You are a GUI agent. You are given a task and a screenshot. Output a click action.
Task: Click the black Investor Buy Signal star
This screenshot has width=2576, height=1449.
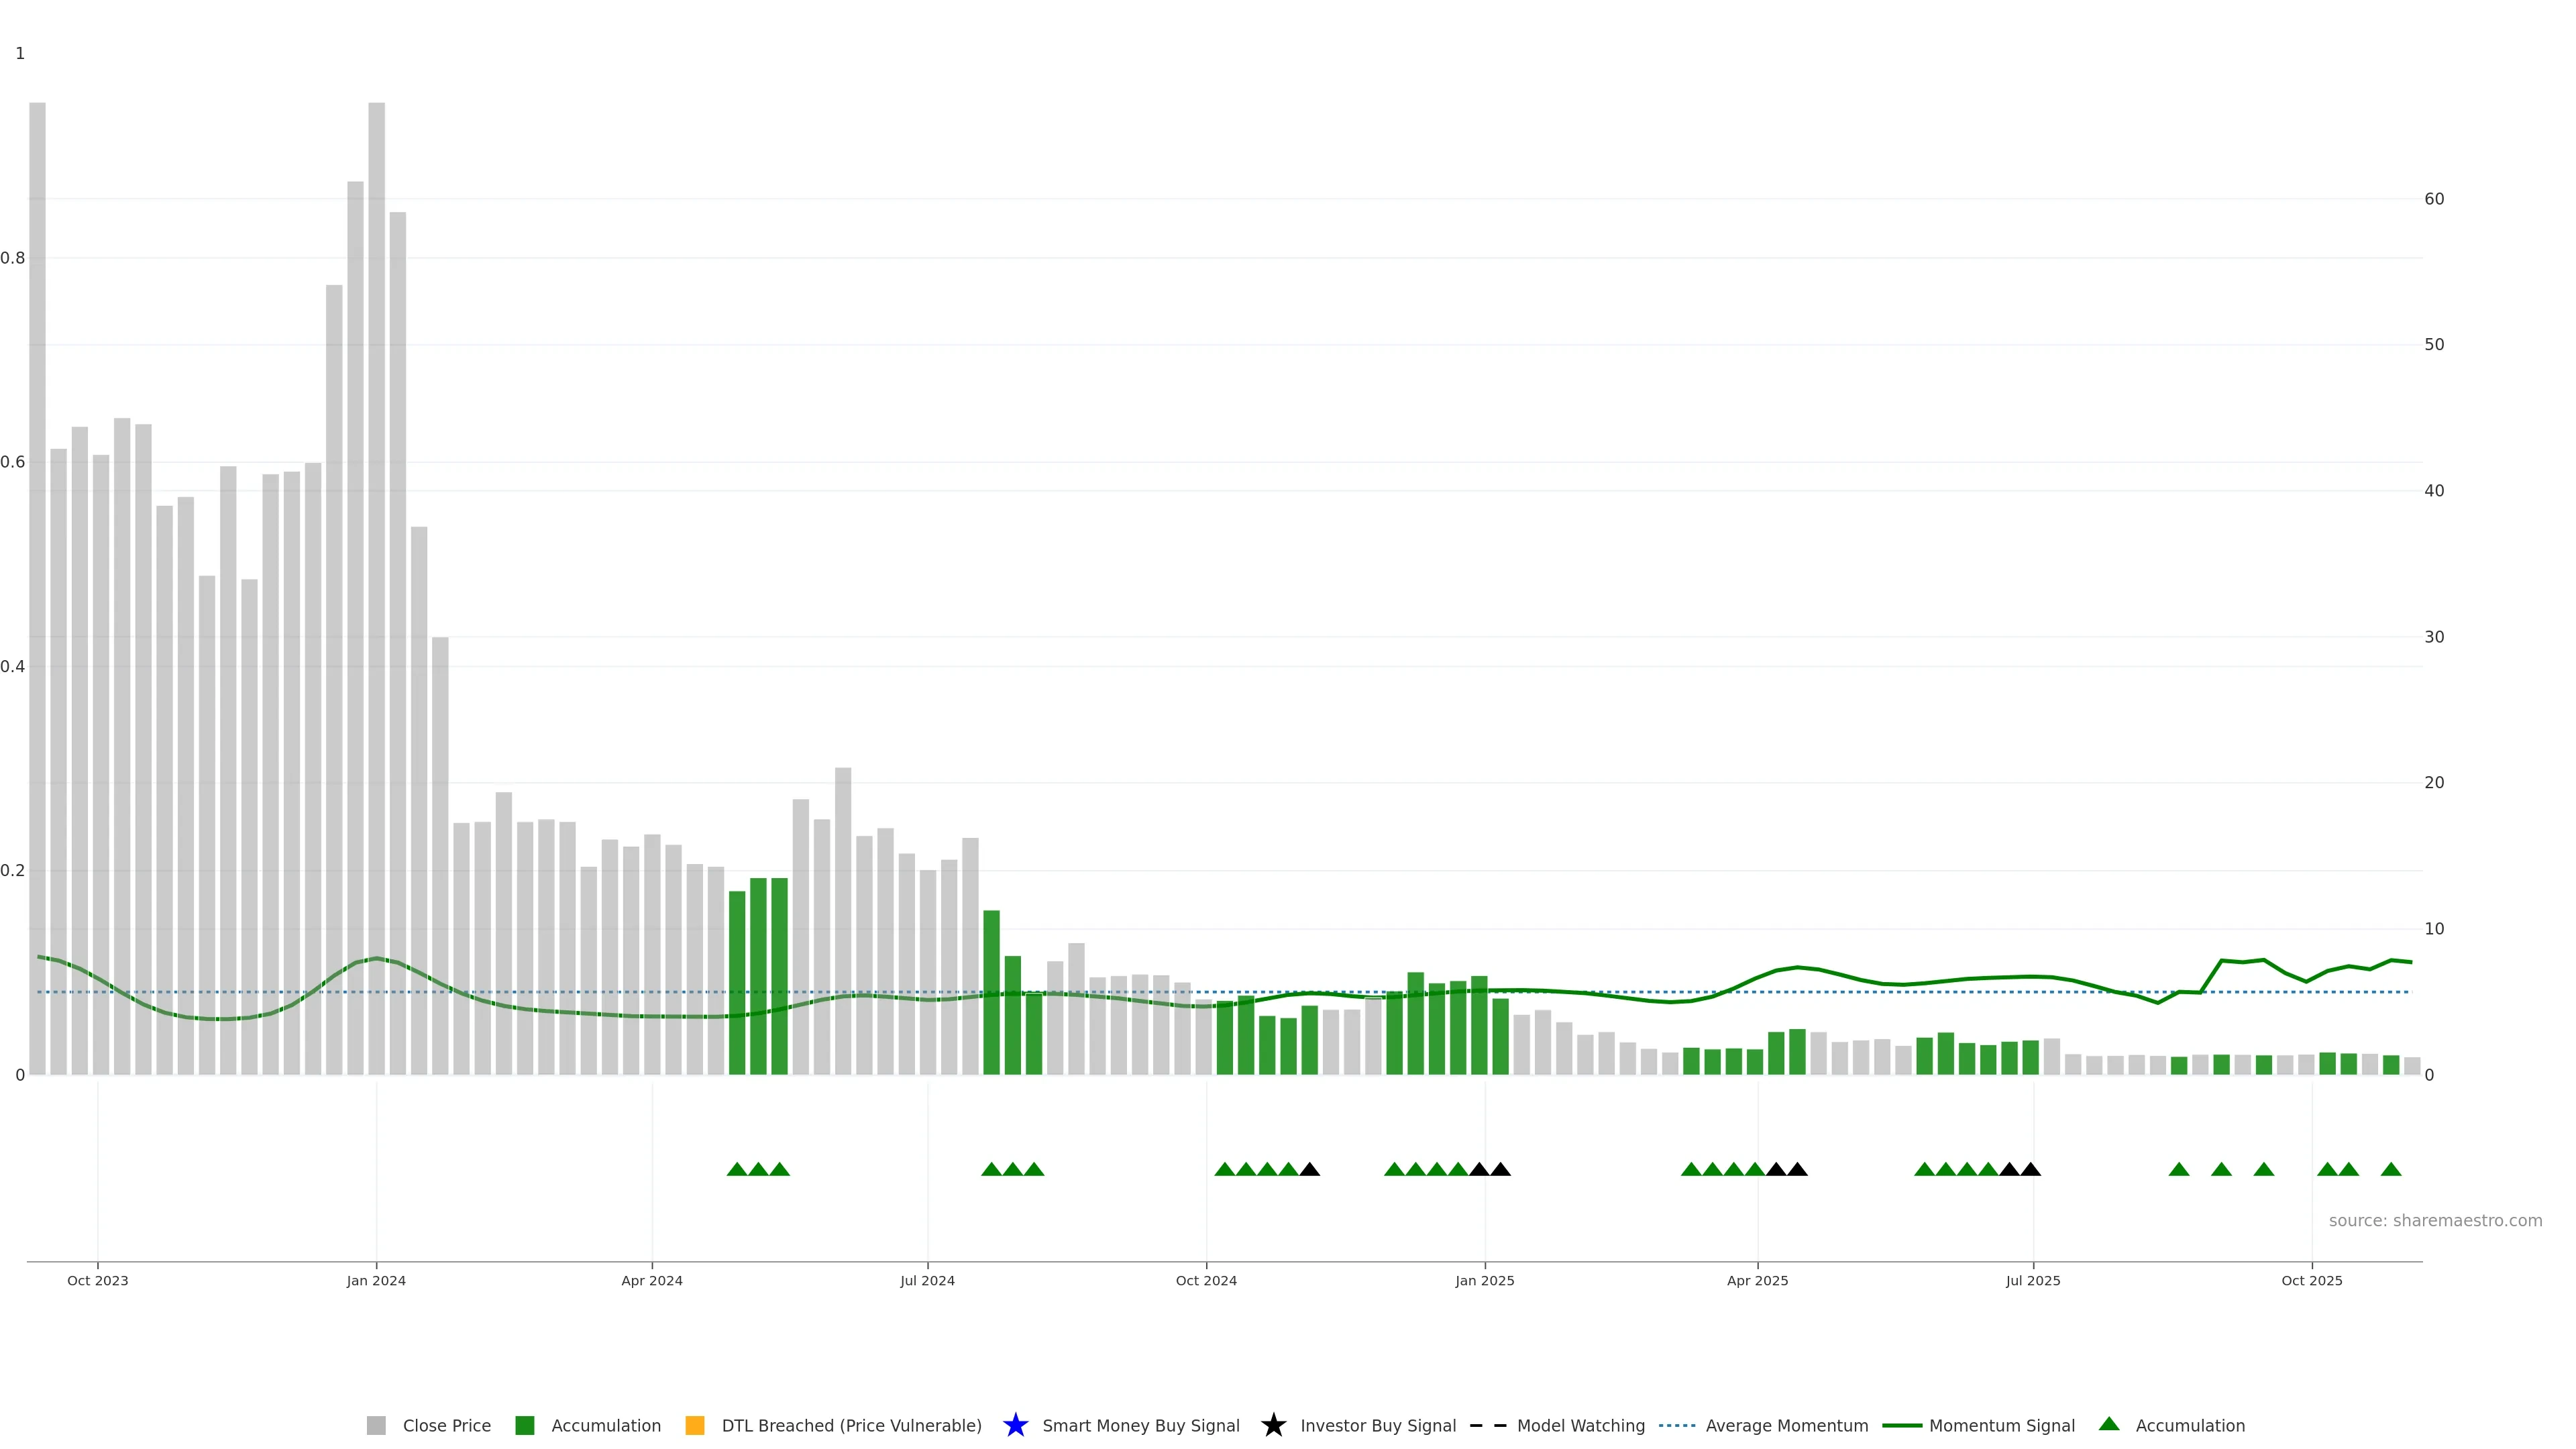pos(1273,1425)
